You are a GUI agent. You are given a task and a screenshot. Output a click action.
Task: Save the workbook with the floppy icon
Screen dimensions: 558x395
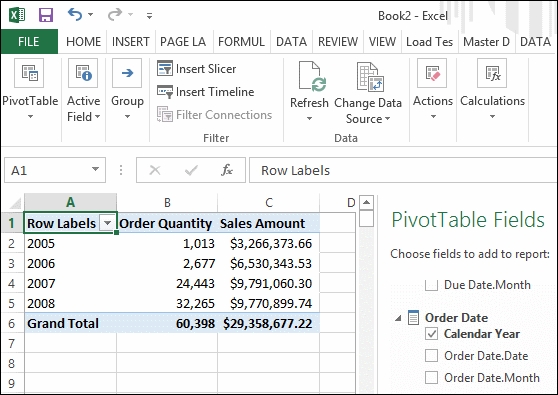click(46, 15)
